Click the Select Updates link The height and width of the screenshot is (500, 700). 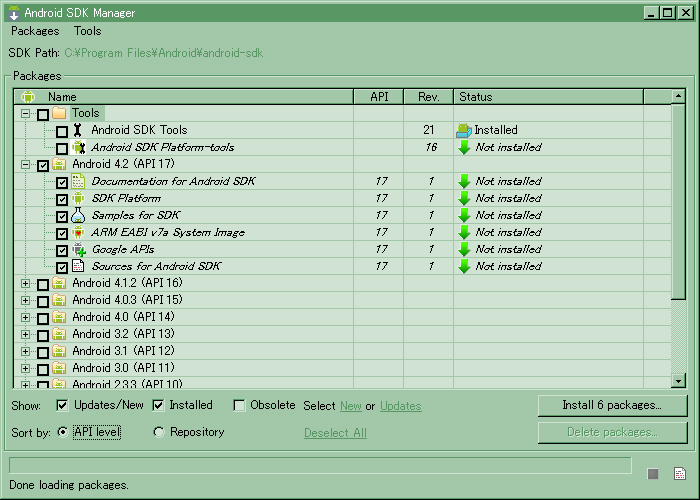(x=400, y=406)
